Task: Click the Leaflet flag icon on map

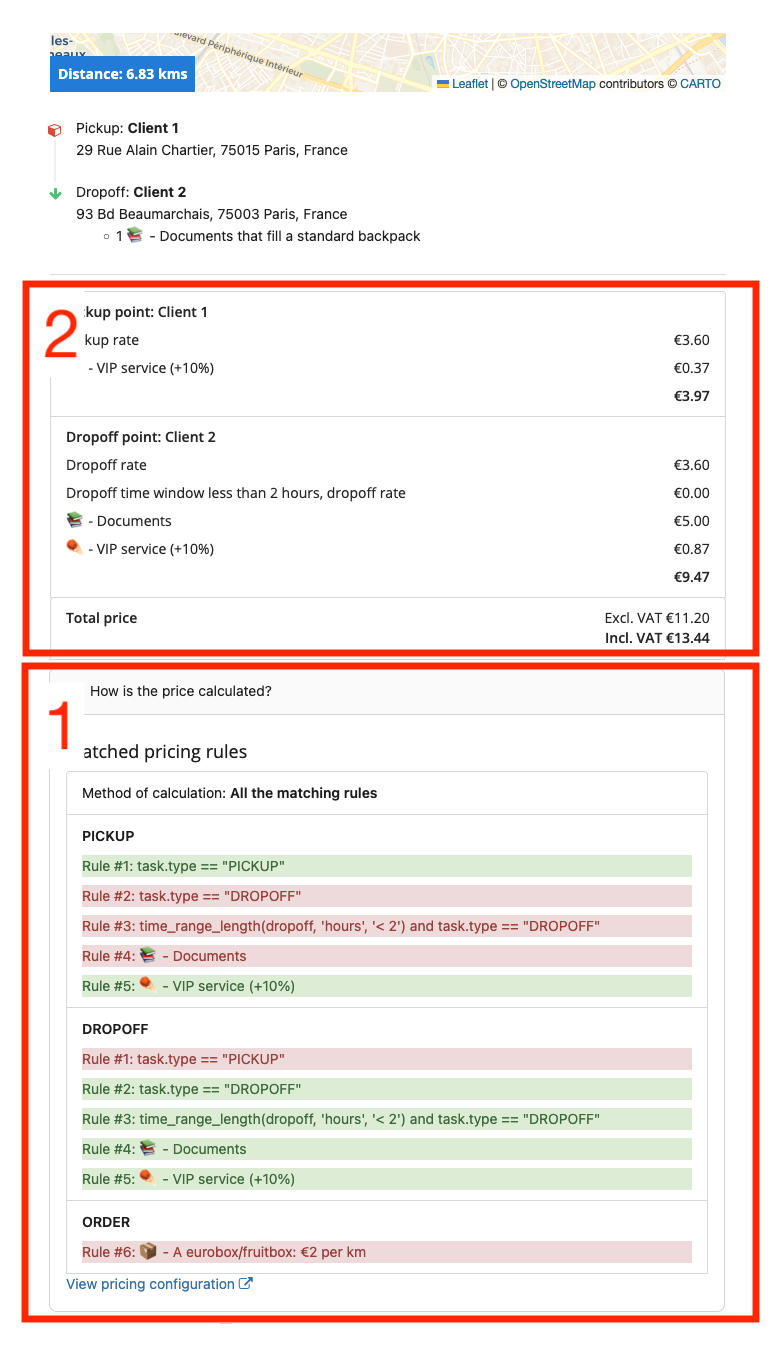Action: point(443,84)
